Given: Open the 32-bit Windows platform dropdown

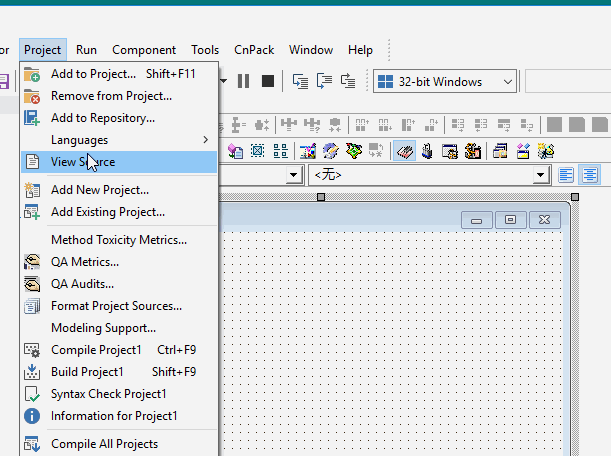Looking at the screenshot, I should click(445, 82).
